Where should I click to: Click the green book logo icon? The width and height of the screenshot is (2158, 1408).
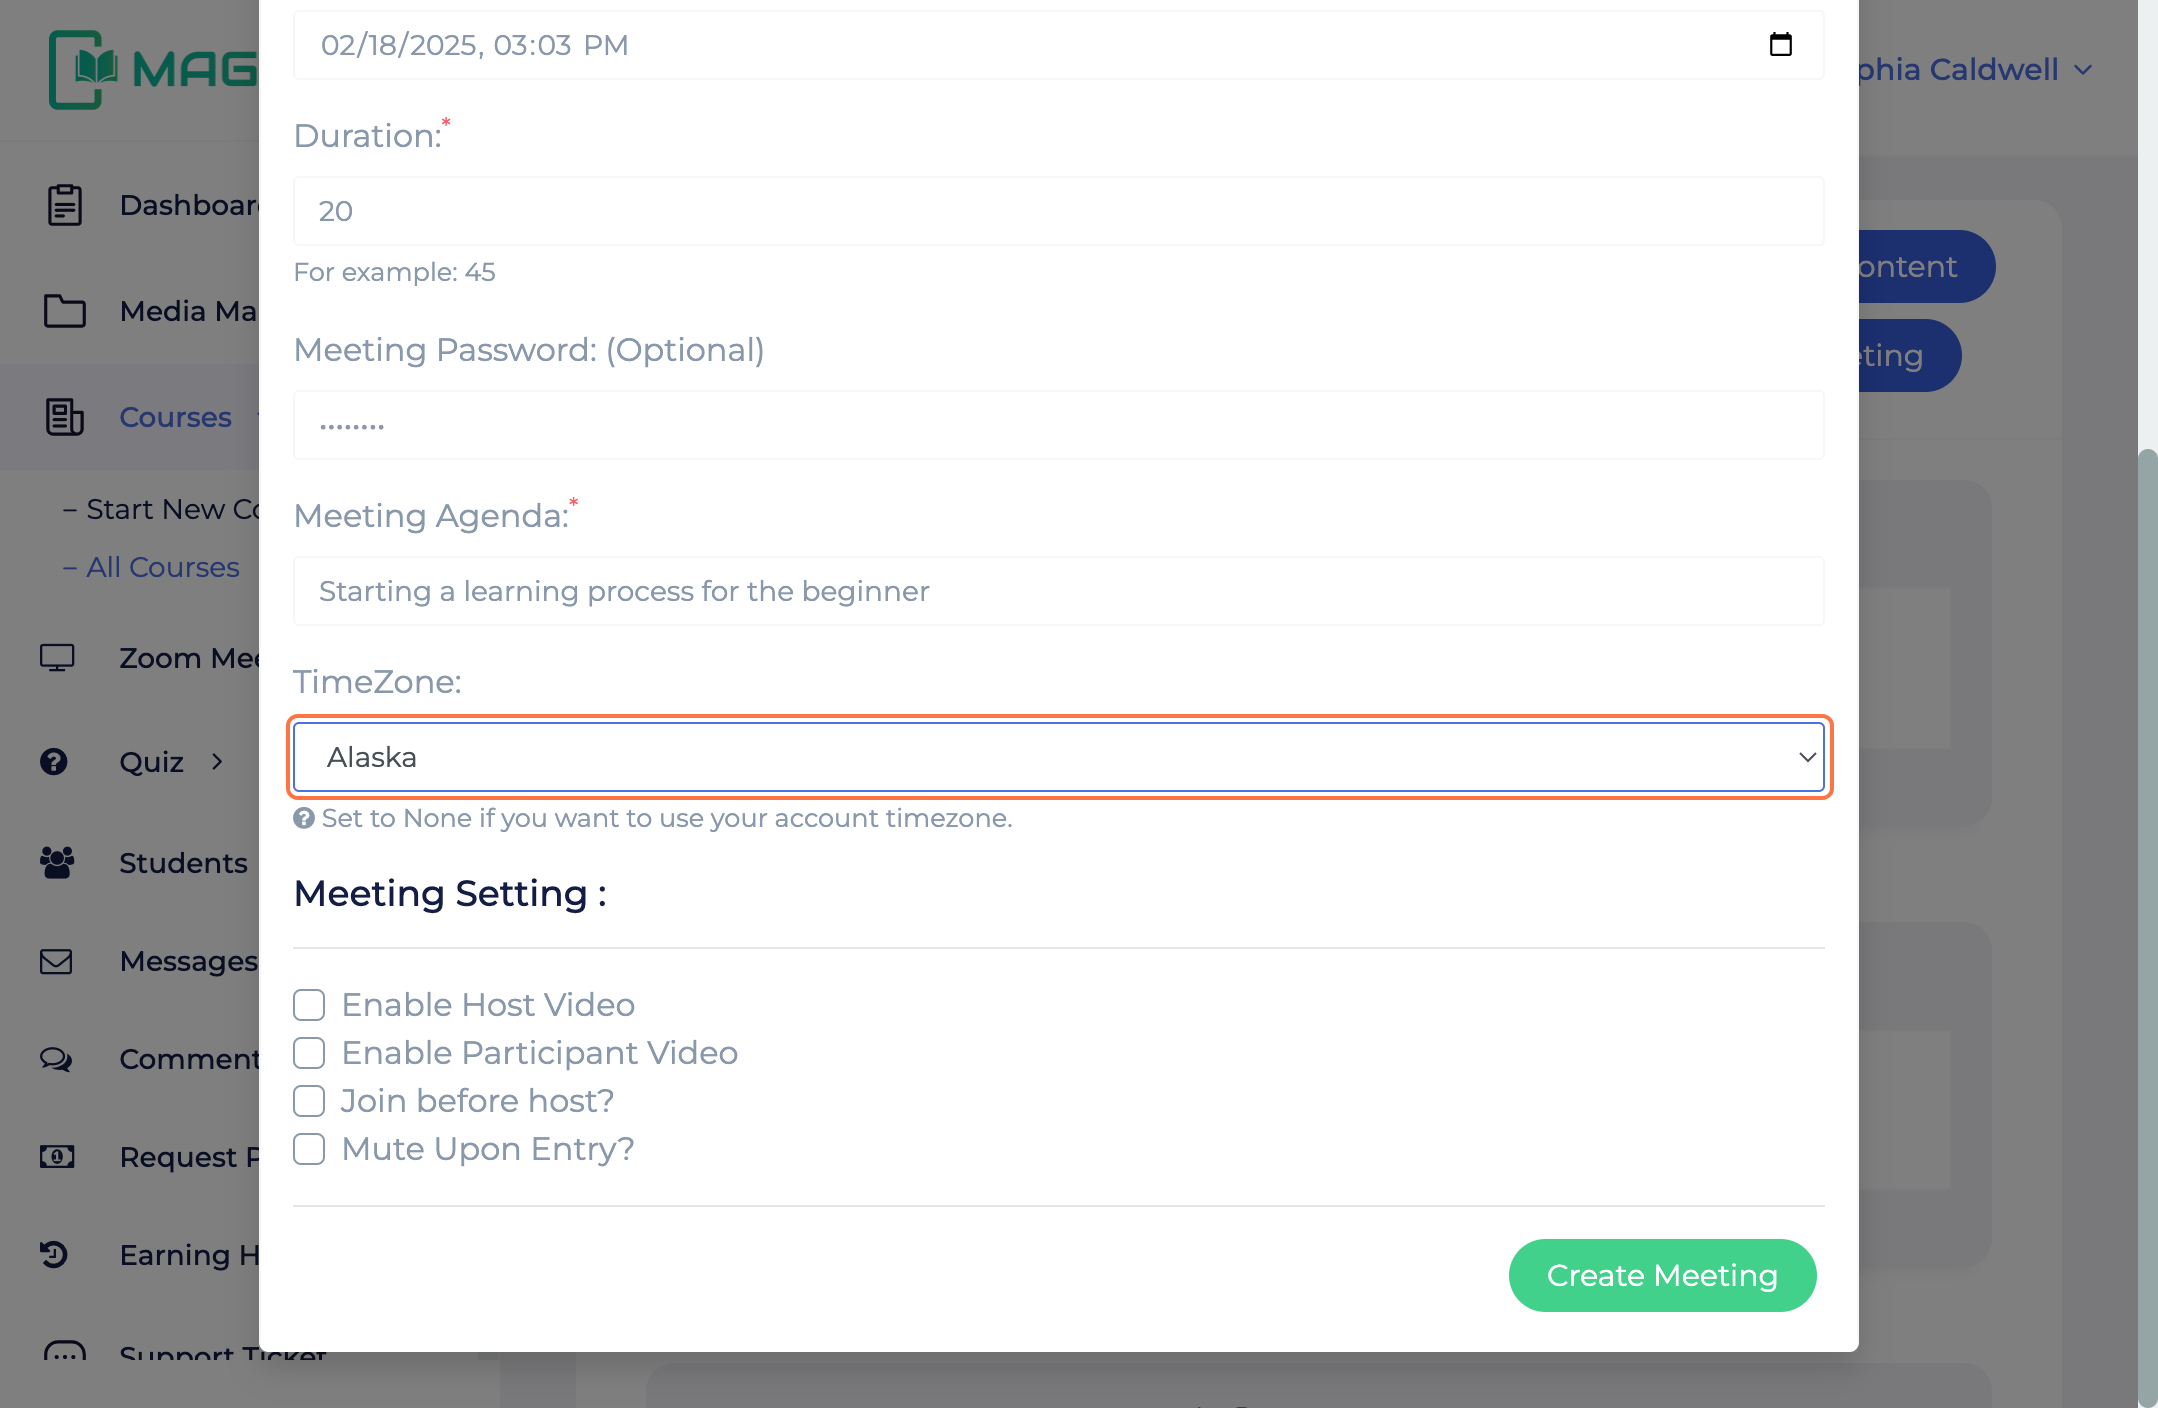[83, 69]
